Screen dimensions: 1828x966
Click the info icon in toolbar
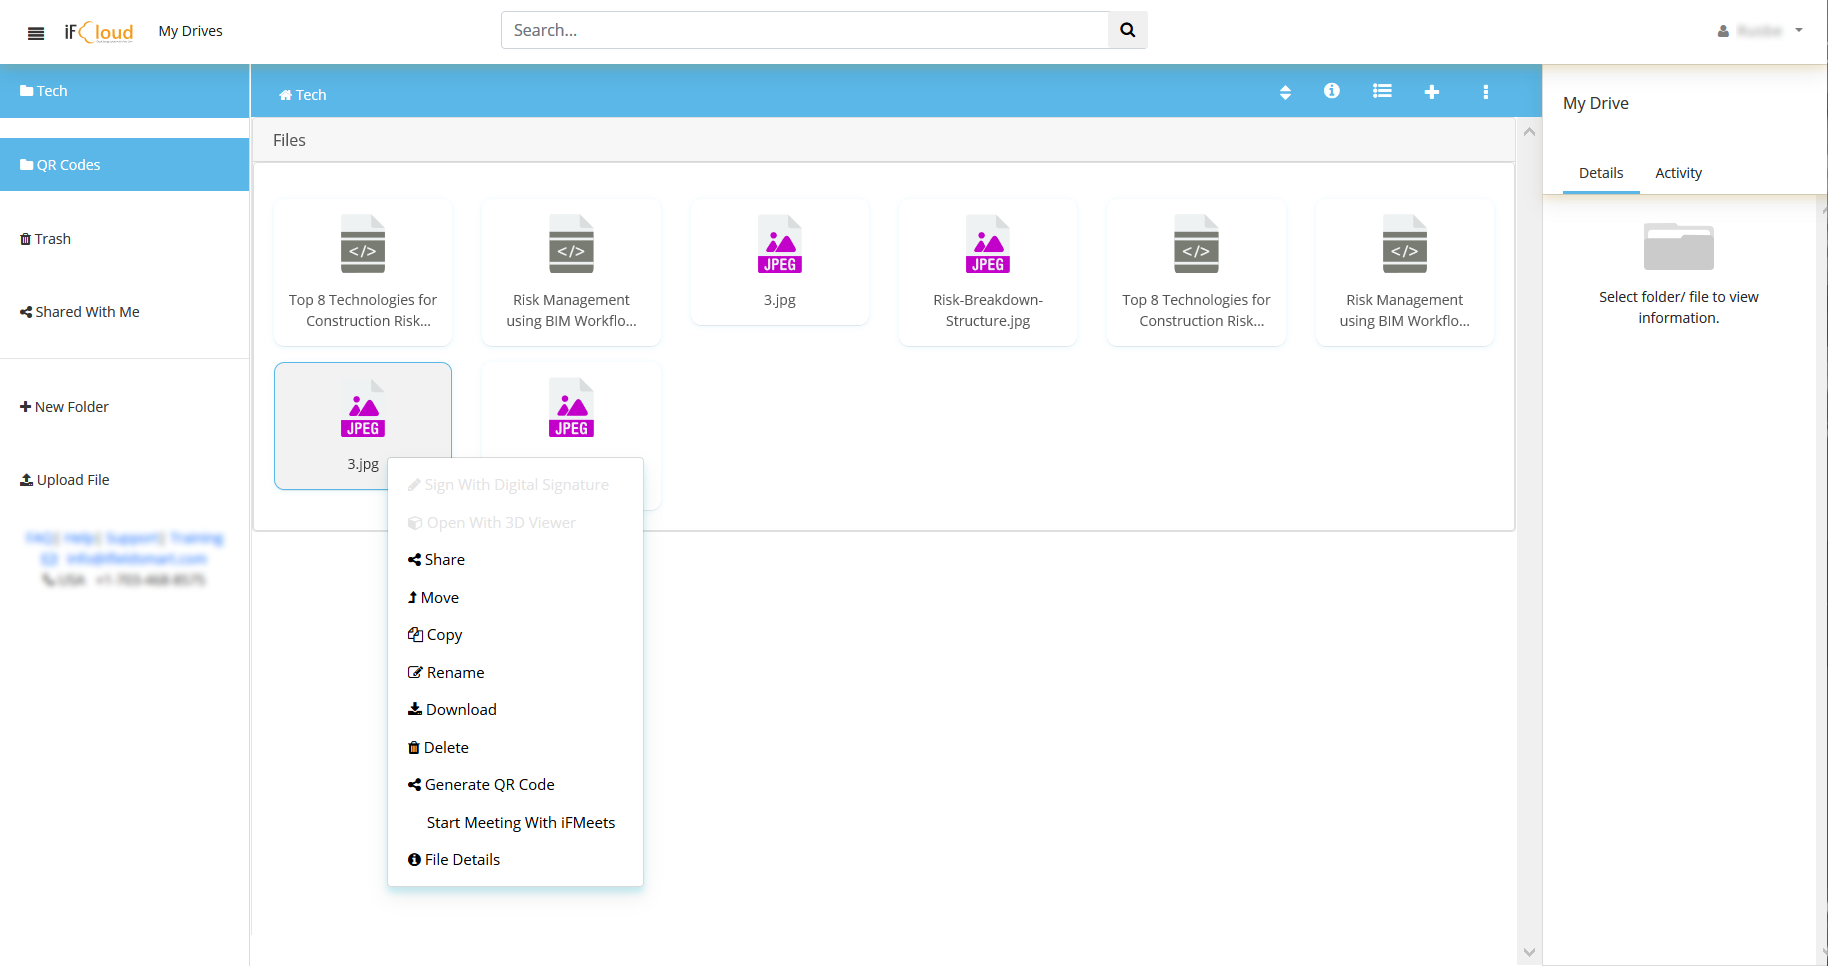point(1332,91)
